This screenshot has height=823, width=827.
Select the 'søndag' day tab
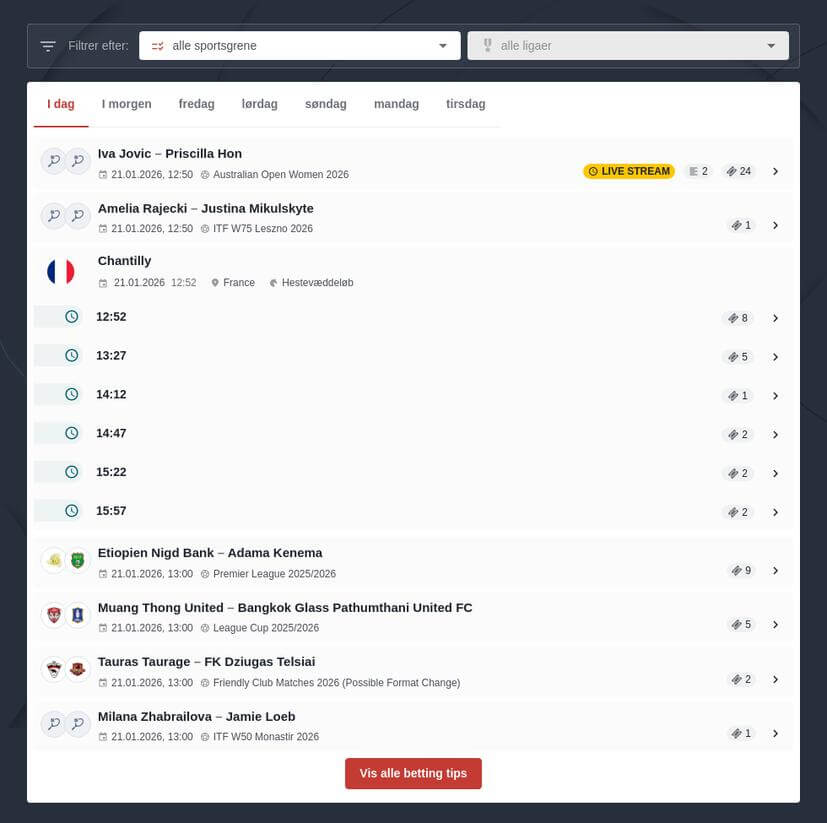[325, 103]
